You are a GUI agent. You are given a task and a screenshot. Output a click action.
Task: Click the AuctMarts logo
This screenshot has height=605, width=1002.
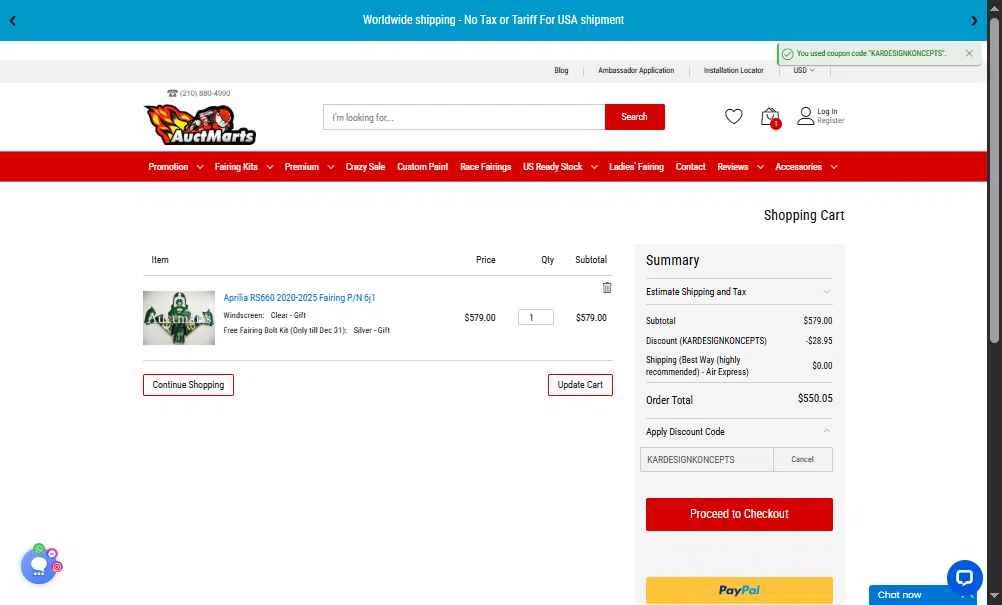point(200,125)
